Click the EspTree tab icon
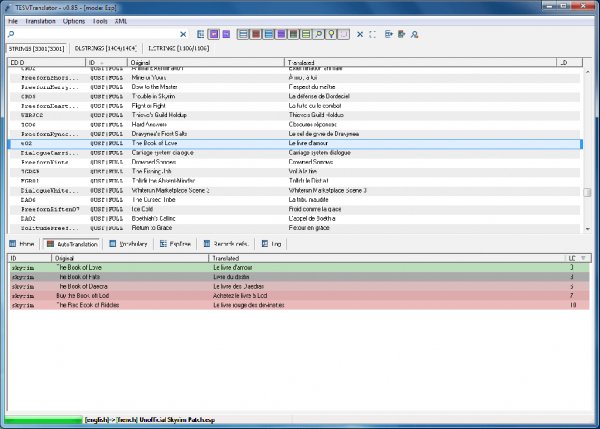Screen dimensions: 600x429 (x=163, y=244)
